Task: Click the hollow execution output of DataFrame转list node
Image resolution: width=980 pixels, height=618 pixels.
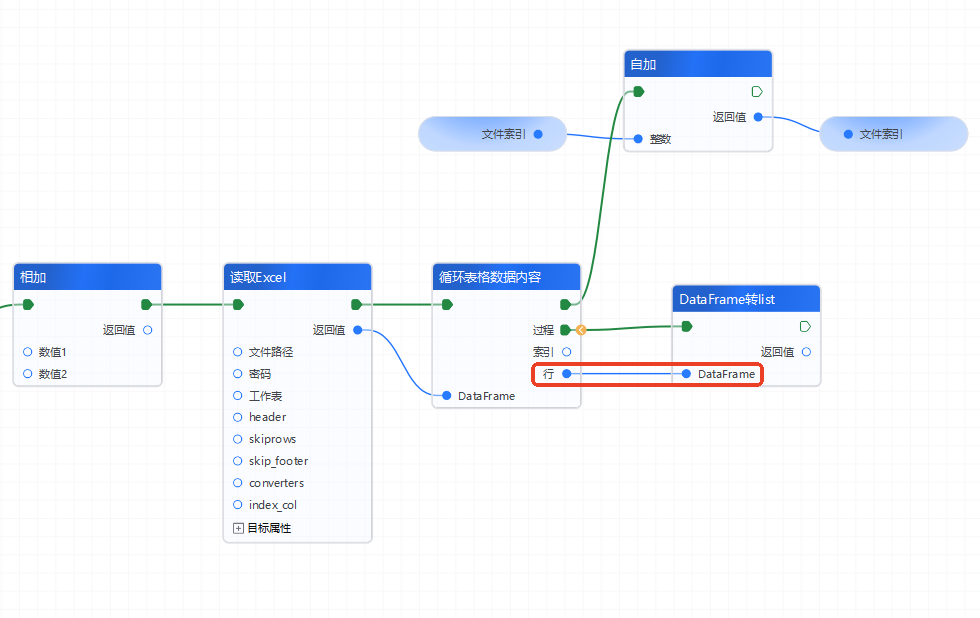Action: pyautogui.click(x=805, y=326)
